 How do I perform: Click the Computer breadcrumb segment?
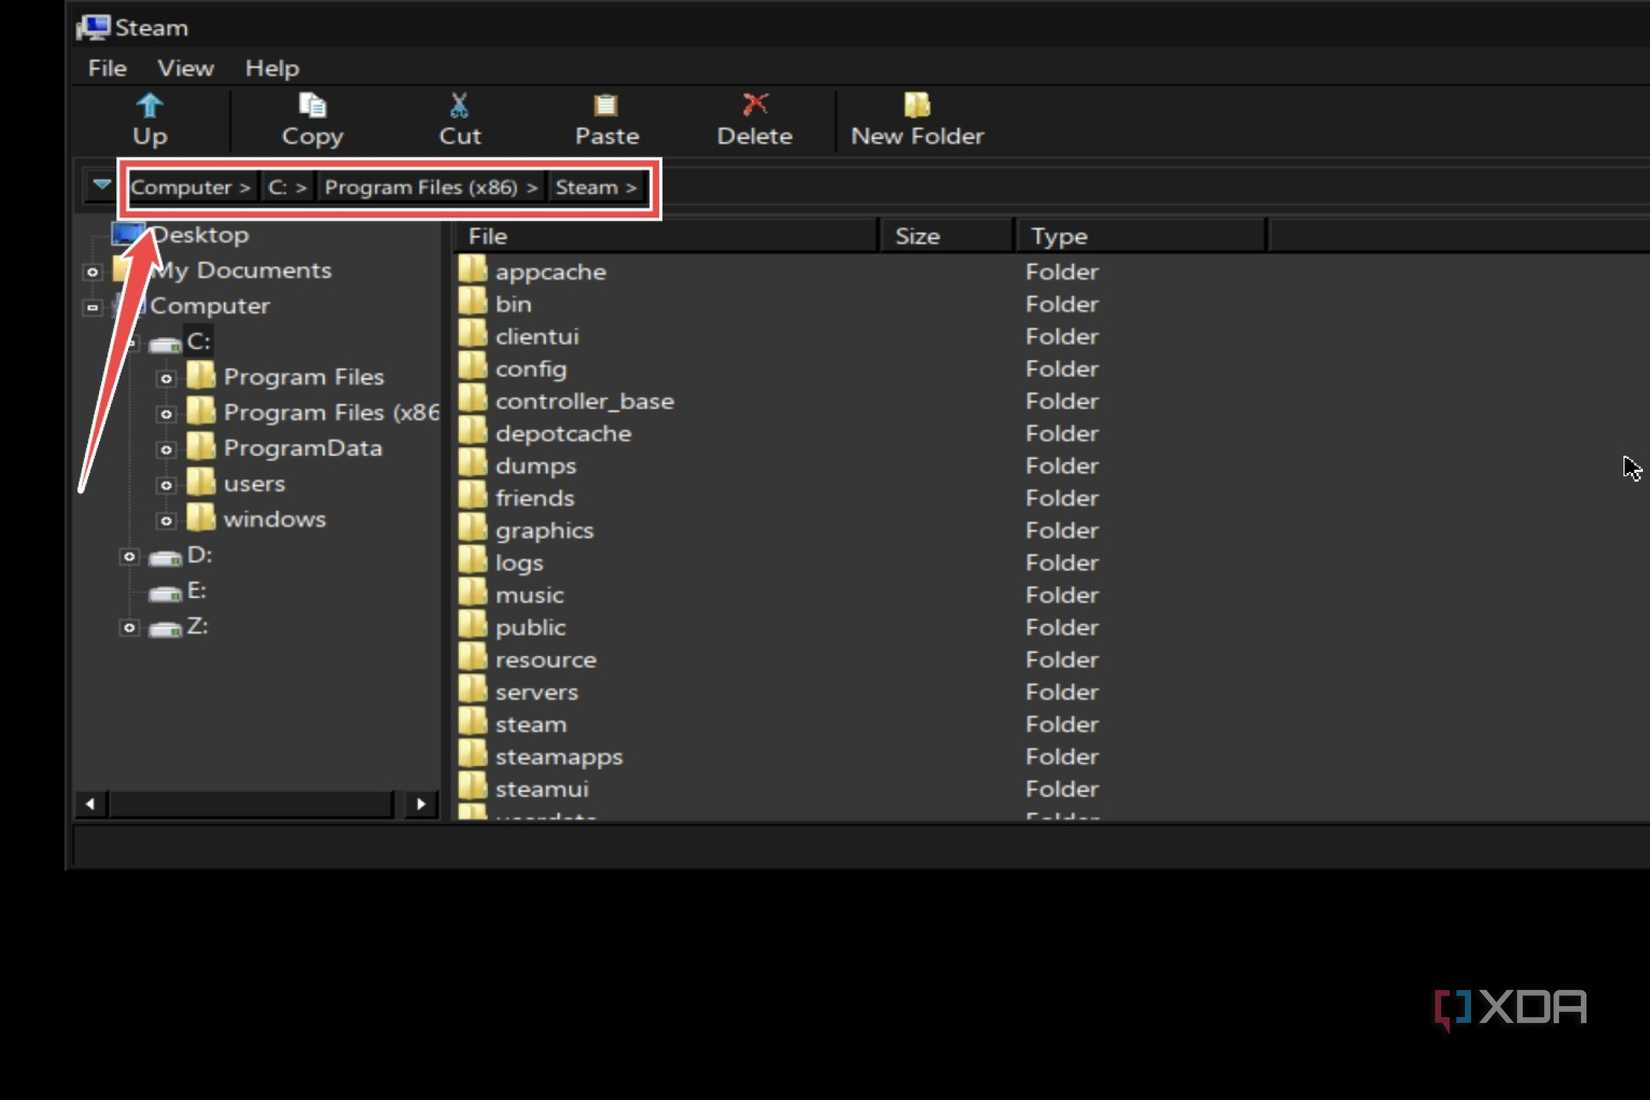190,187
